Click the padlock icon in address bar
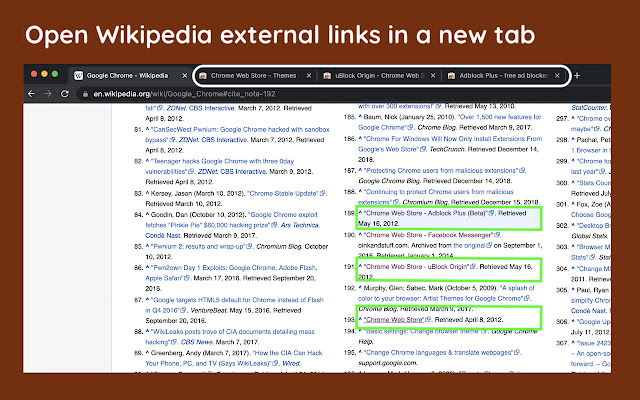Viewport: 640px width, 400px height. point(85,94)
